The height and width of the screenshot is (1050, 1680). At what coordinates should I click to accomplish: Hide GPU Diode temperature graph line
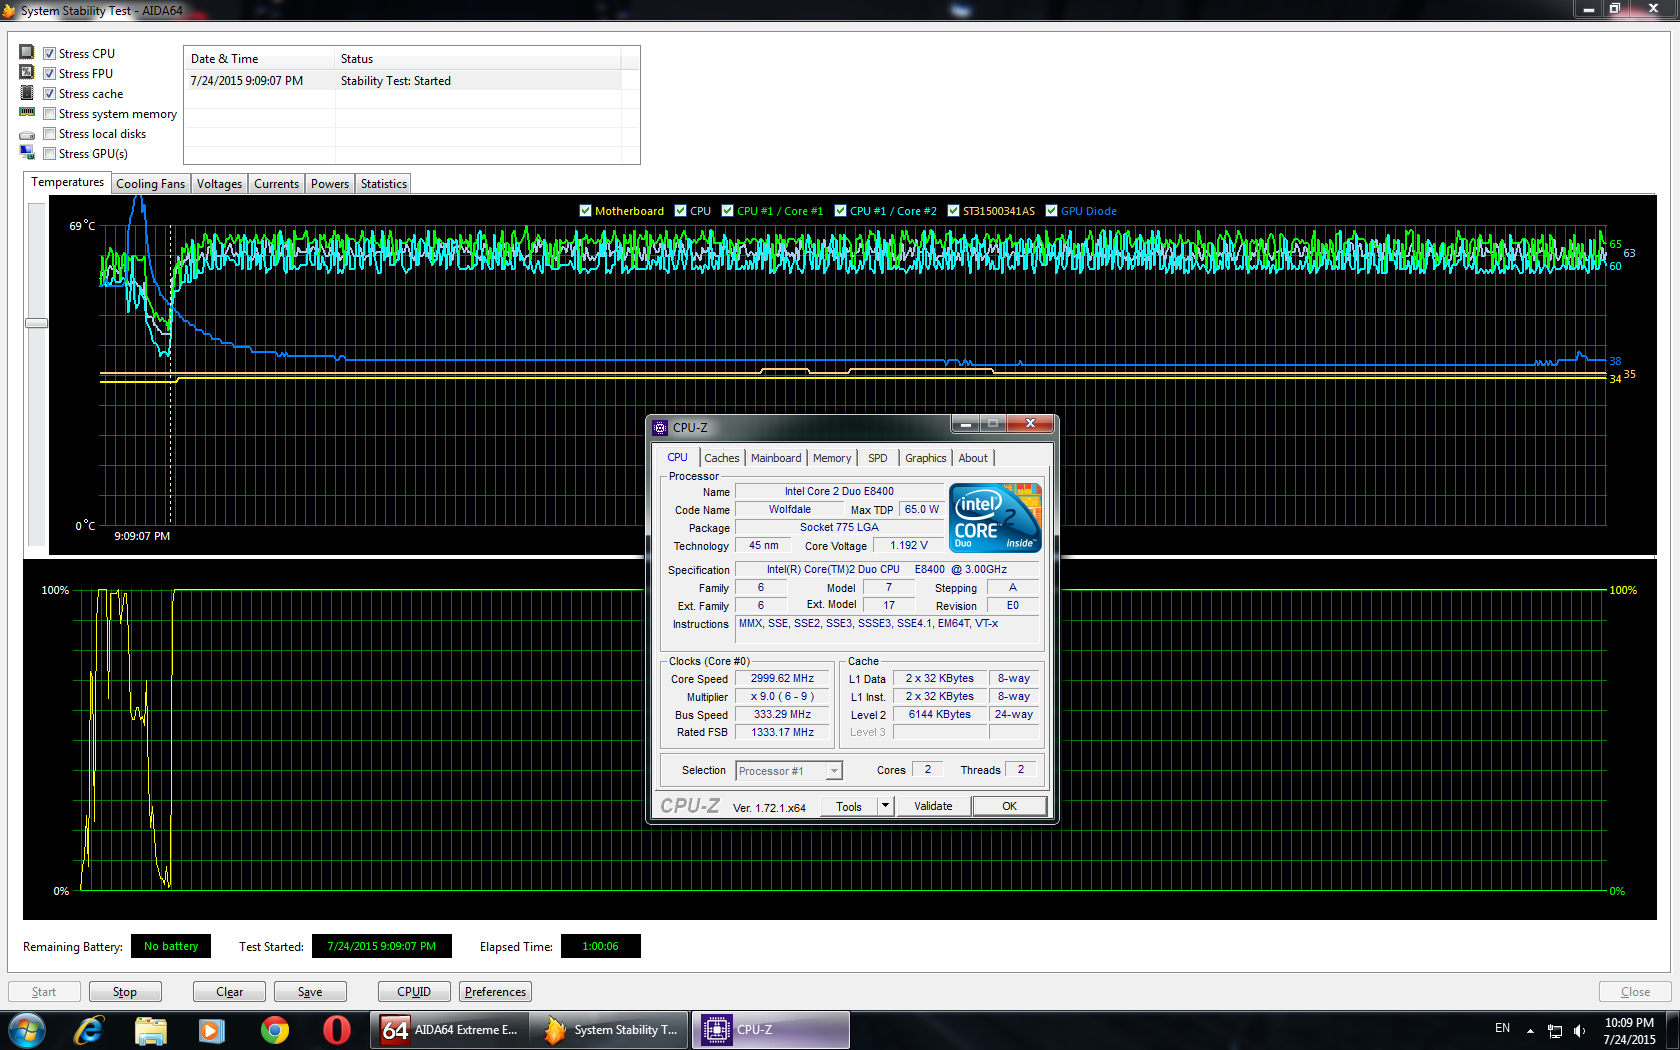coord(1051,211)
